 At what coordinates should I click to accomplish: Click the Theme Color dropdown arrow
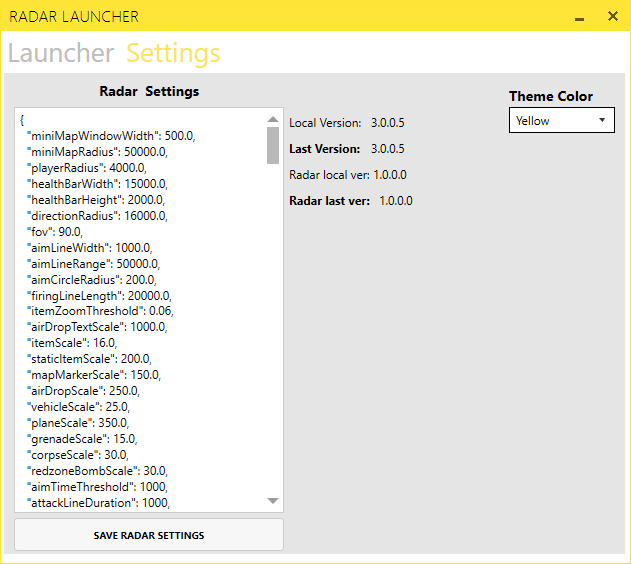602,121
